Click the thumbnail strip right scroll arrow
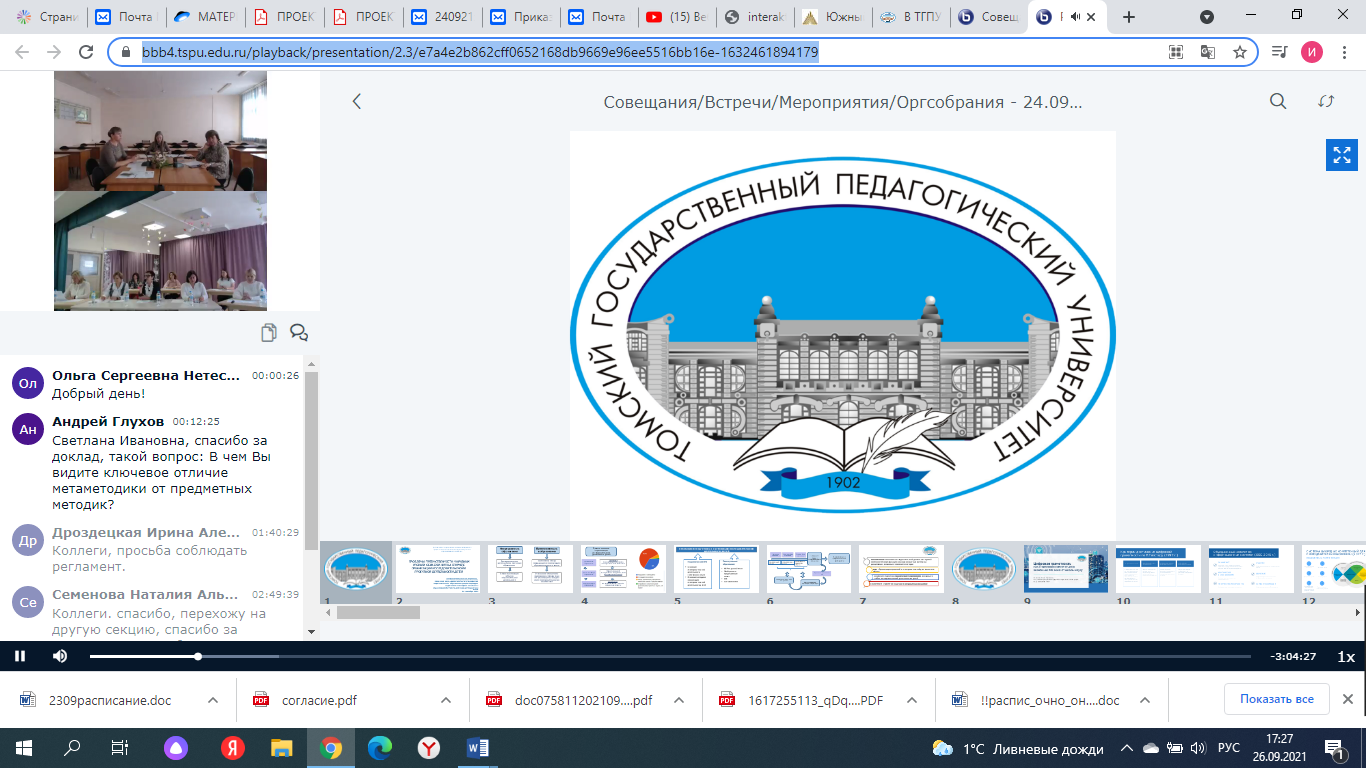This screenshot has height=768, width=1366. coord(1357,612)
